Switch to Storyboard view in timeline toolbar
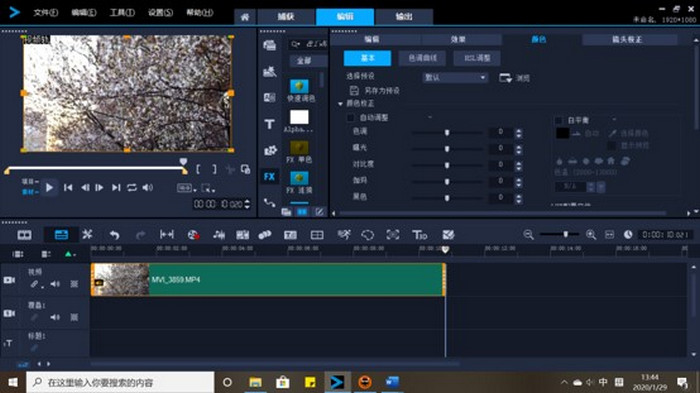 [24, 234]
